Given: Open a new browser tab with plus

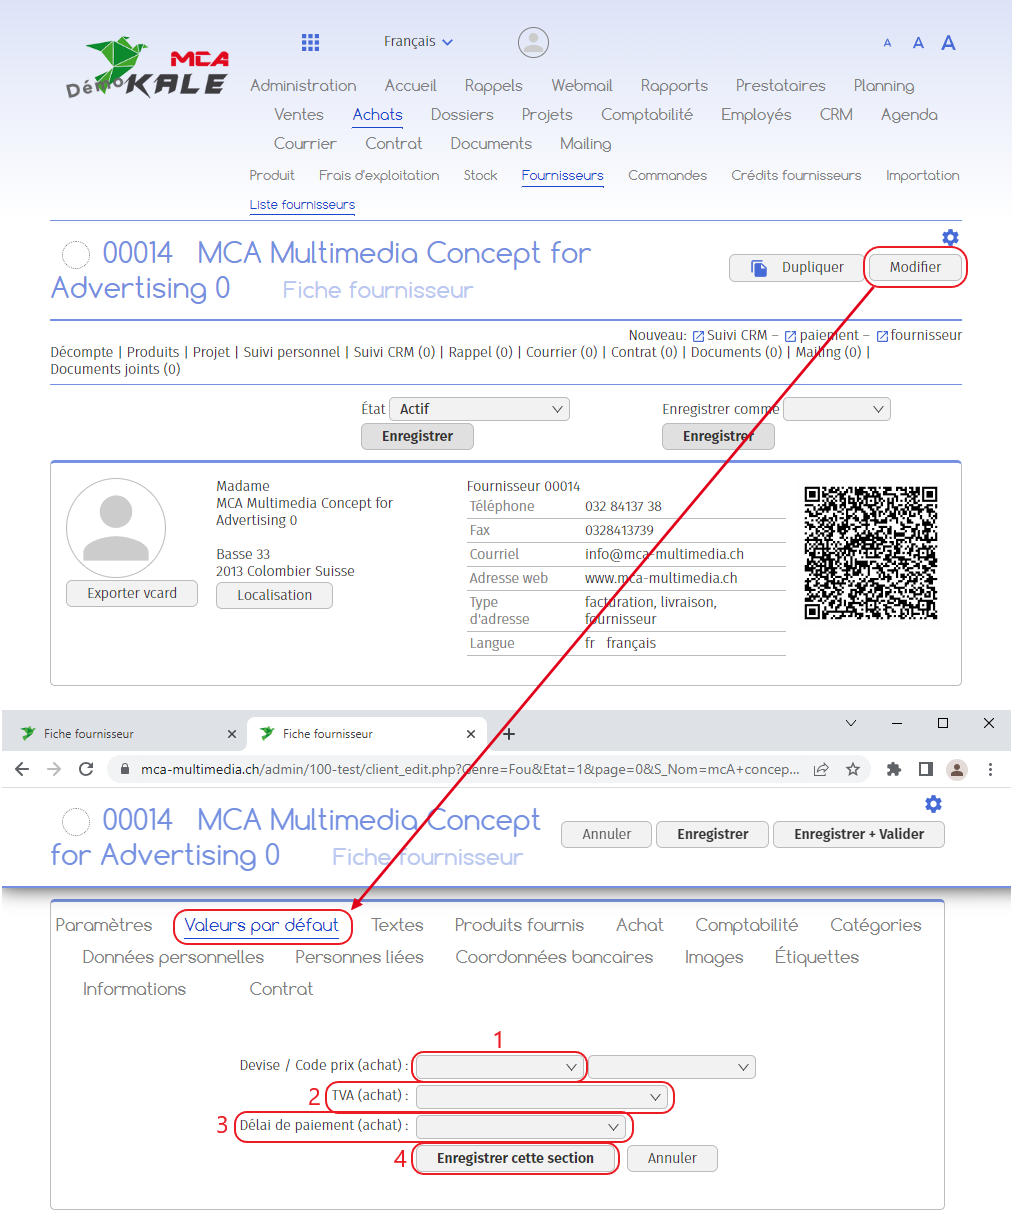Looking at the screenshot, I should point(509,734).
